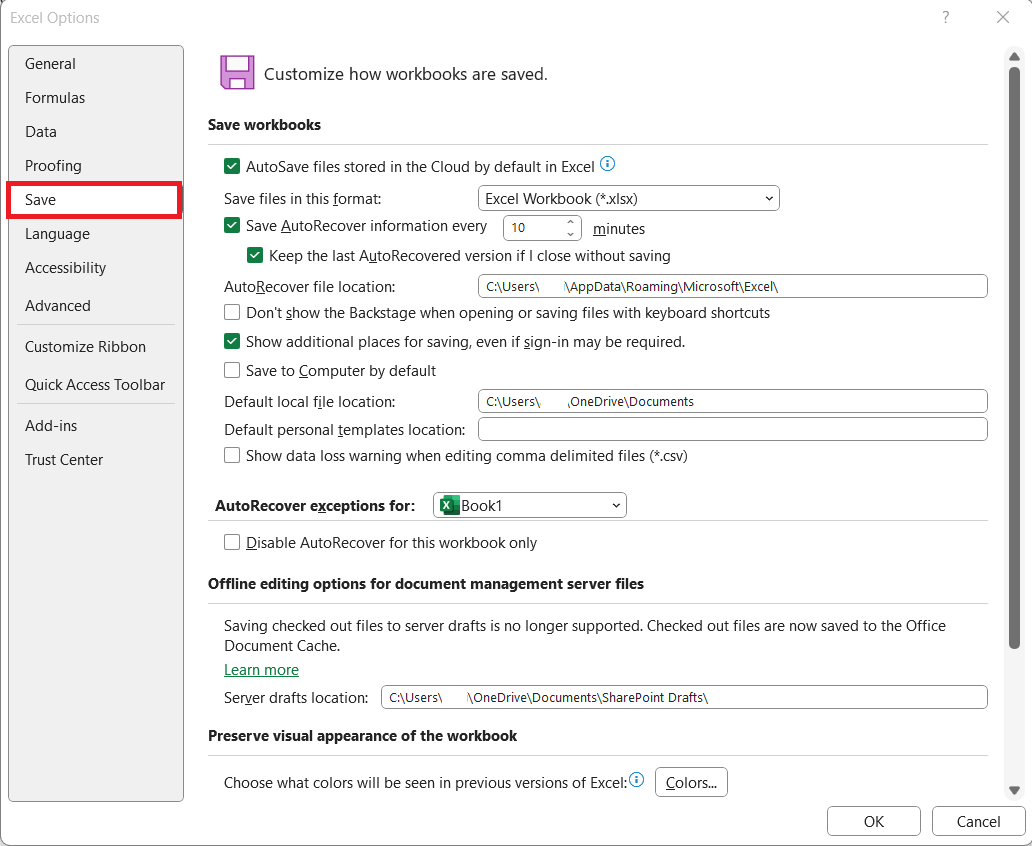Enable data loss warning for csv files
1032x846 pixels.
coord(232,455)
